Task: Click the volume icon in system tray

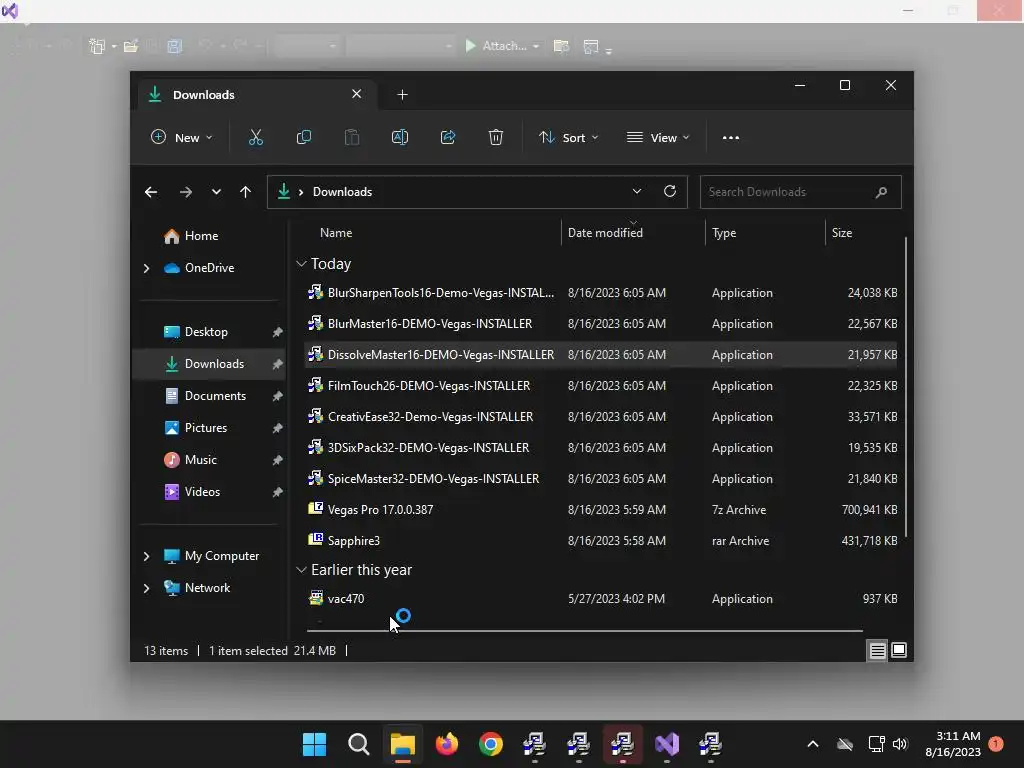Action: [x=900, y=744]
